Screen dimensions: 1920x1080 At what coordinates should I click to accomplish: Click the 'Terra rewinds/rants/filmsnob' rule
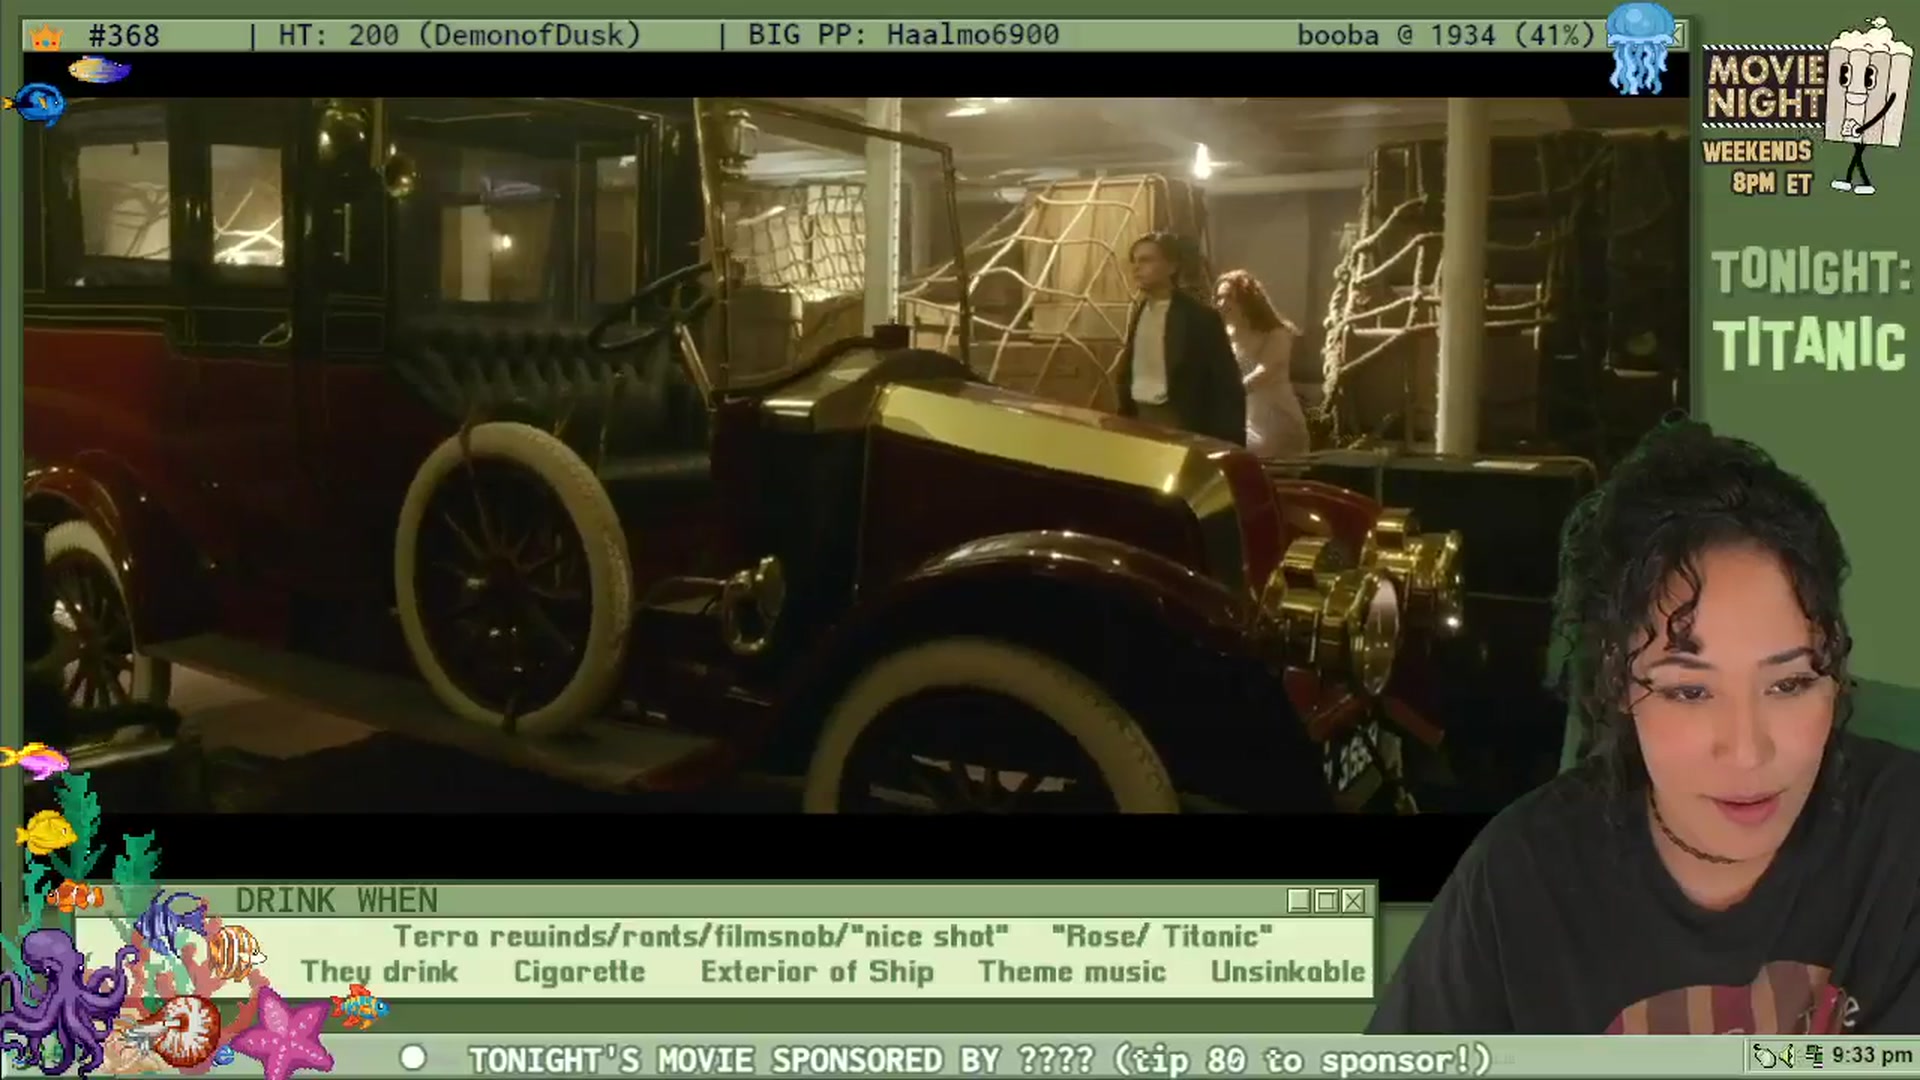point(700,937)
